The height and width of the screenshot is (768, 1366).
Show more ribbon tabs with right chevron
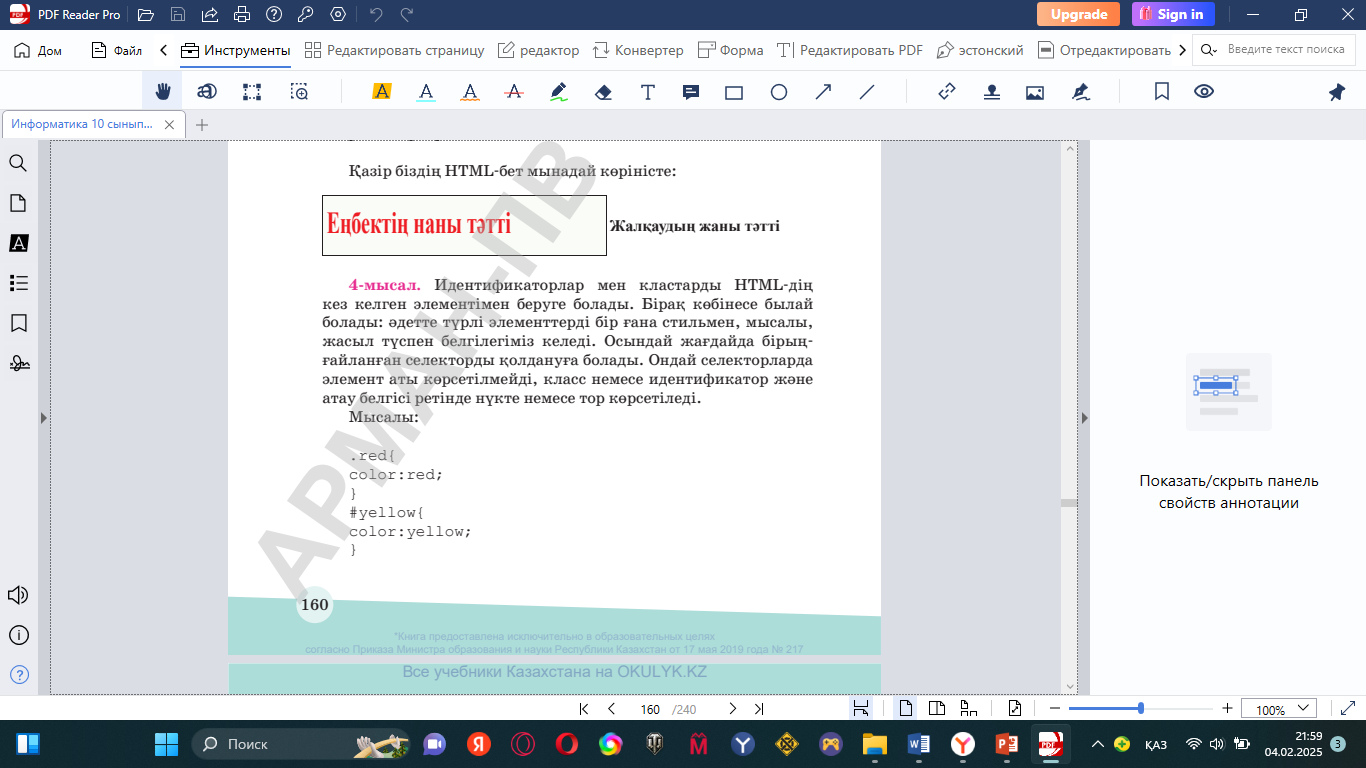tap(1183, 50)
